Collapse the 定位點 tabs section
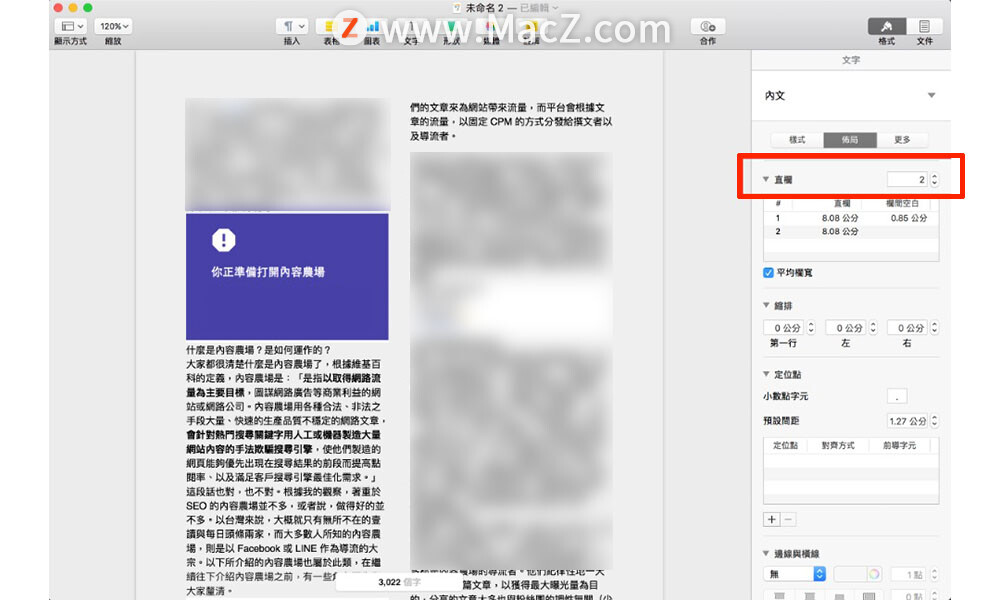The width and height of the screenshot is (1000, 600). pyautogui.click(x=766, y=374)
